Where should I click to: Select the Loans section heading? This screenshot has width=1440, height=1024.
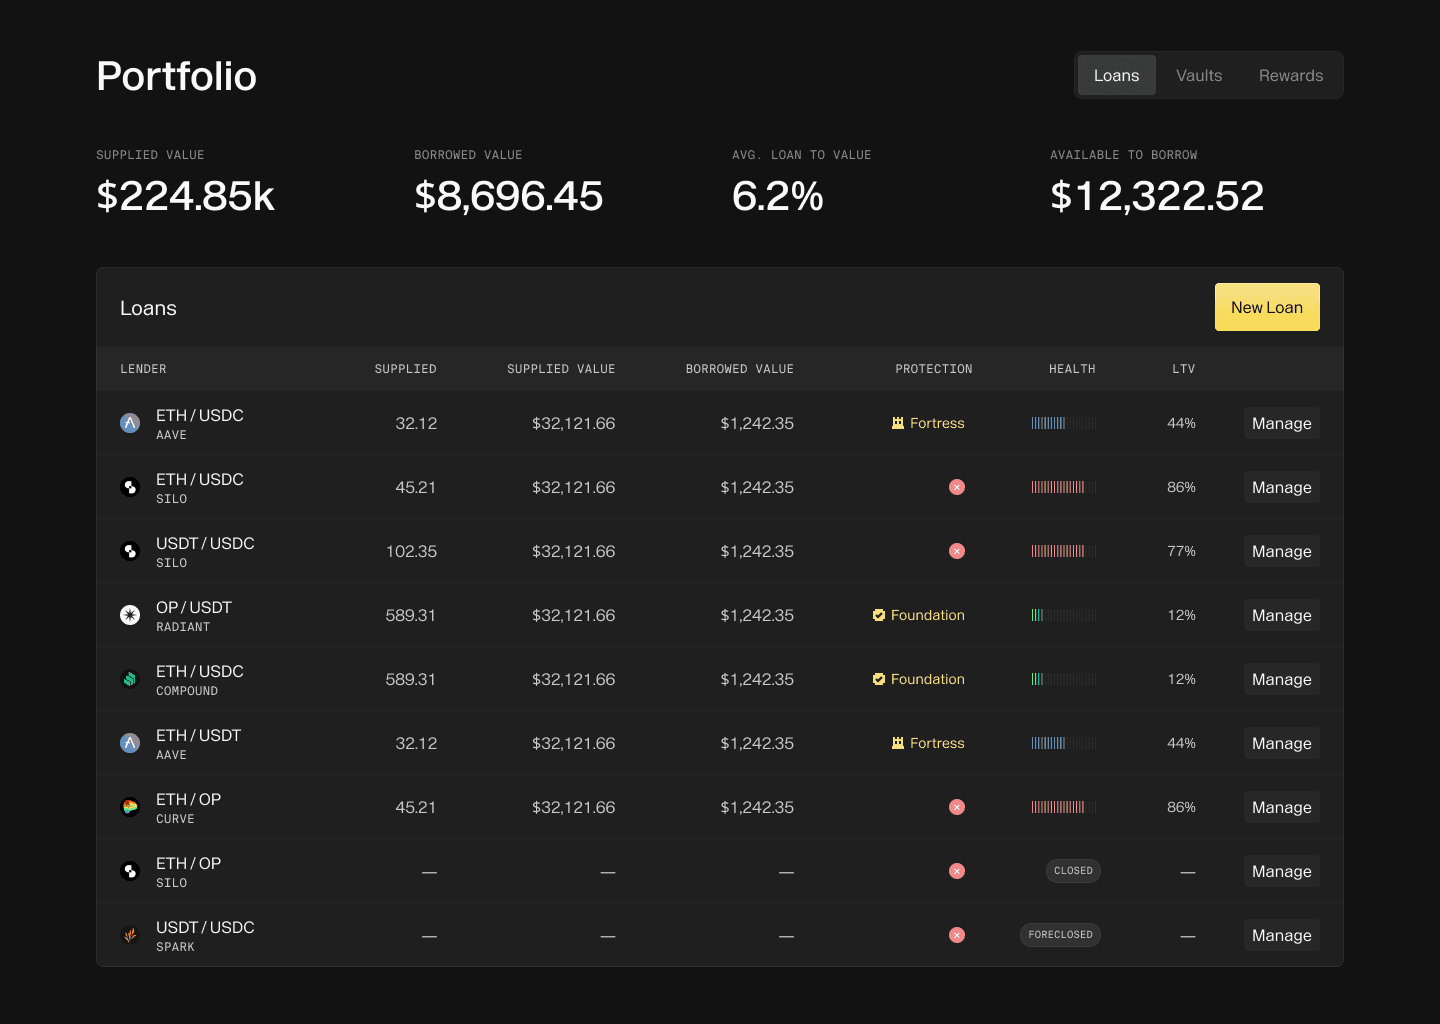pyautogui.click(x=148, y=308)
